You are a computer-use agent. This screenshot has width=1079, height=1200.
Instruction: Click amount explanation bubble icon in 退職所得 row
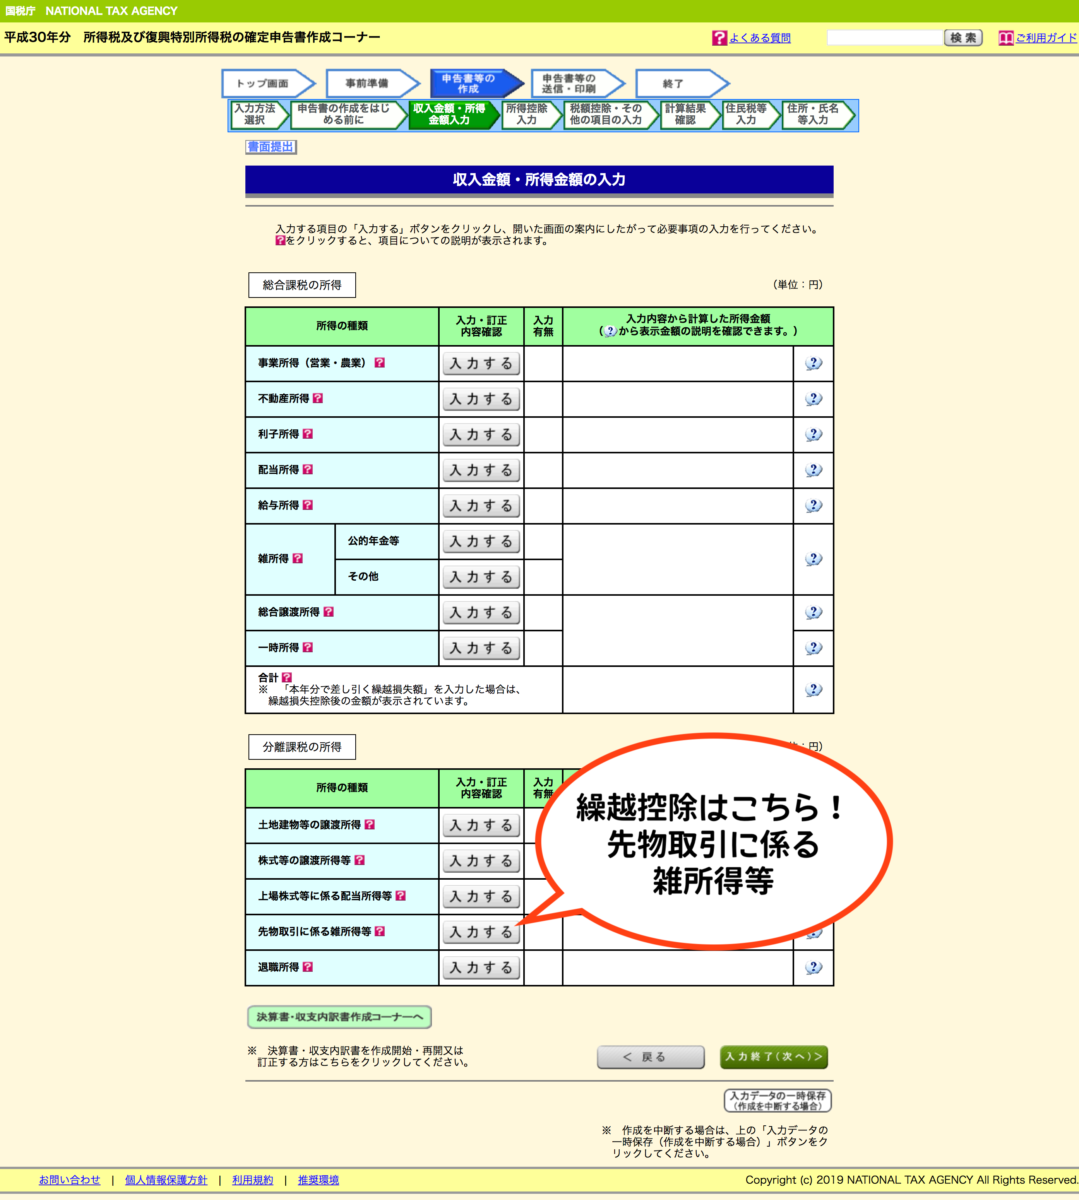(813, 967)
